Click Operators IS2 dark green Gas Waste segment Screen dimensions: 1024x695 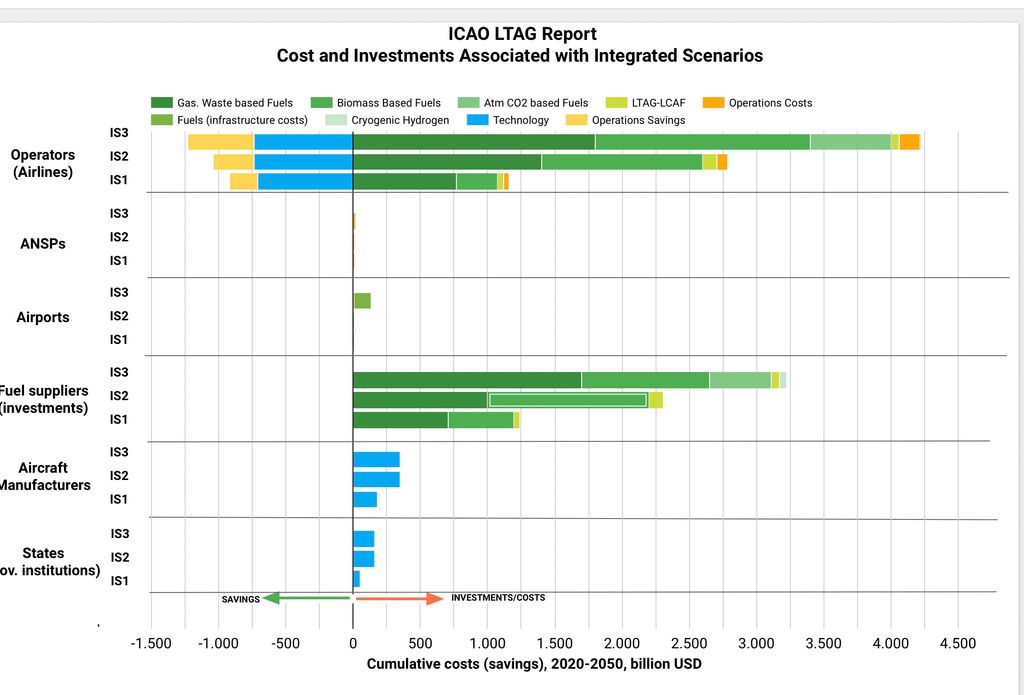(x=447, y=162)
